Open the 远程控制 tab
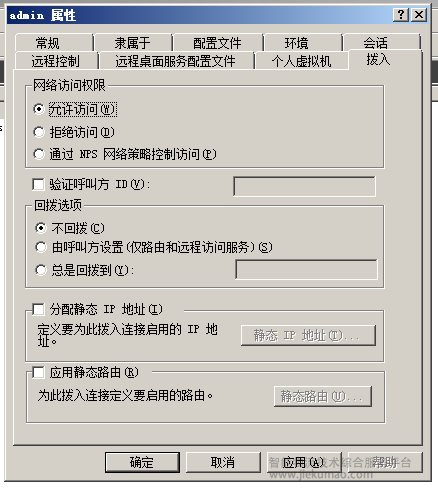 [x=56, y=61]
